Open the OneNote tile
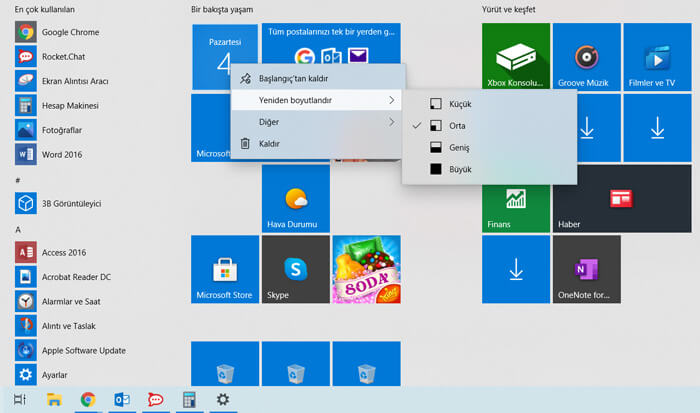Image resolution: width=700 pixels, height=413 pixels. (x=587, y=269)
